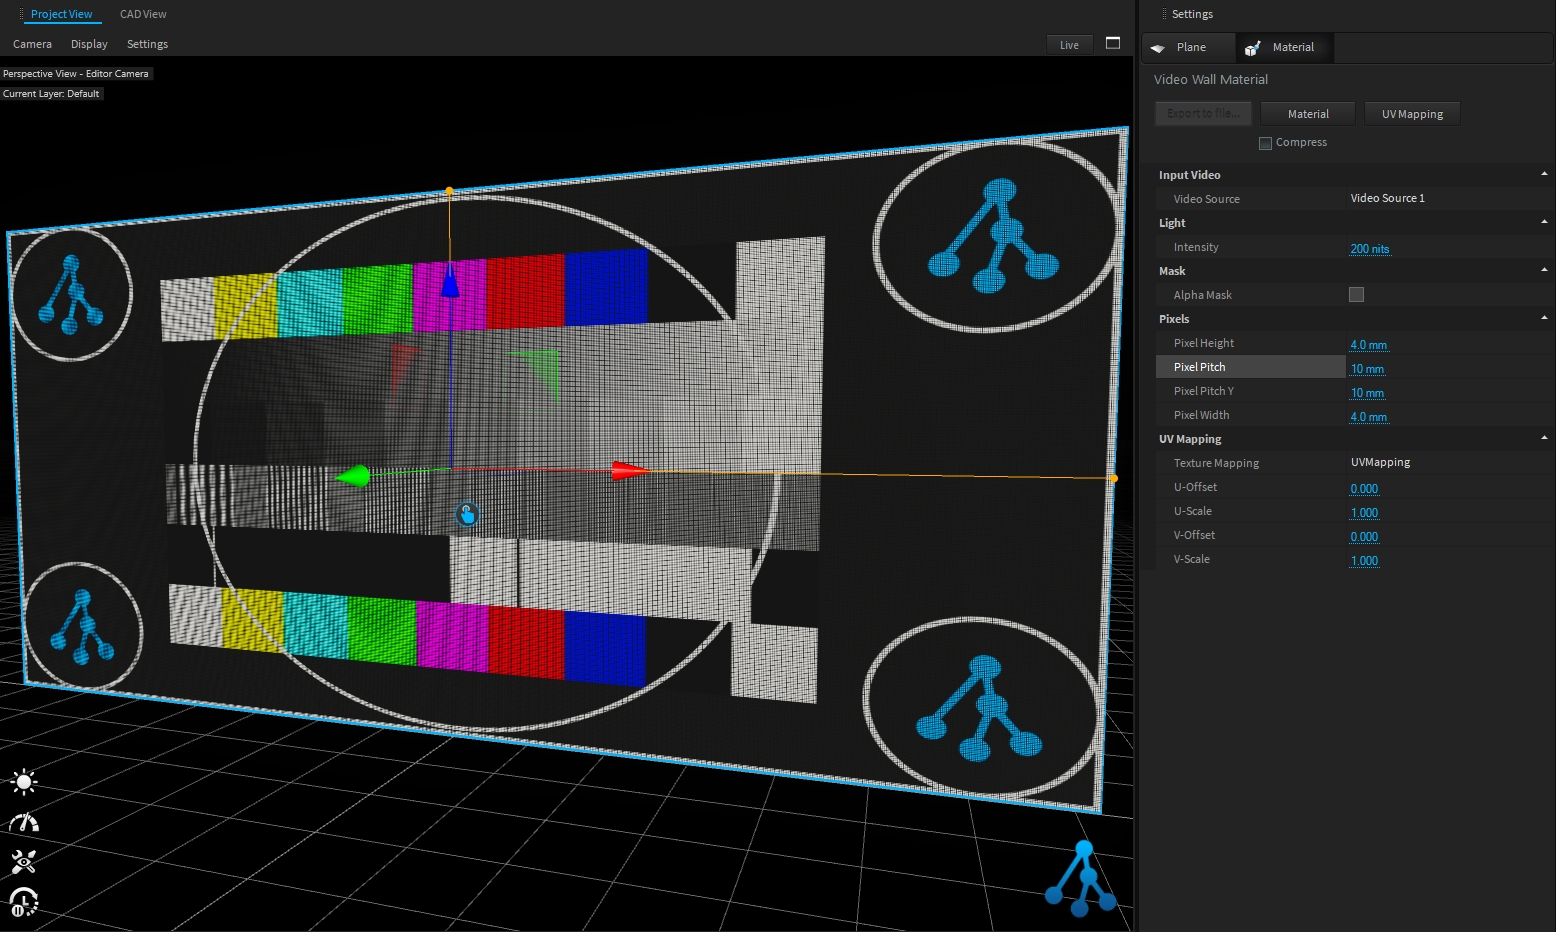Click the green Y-axis gizmo arrow

[x=353, y=476]
